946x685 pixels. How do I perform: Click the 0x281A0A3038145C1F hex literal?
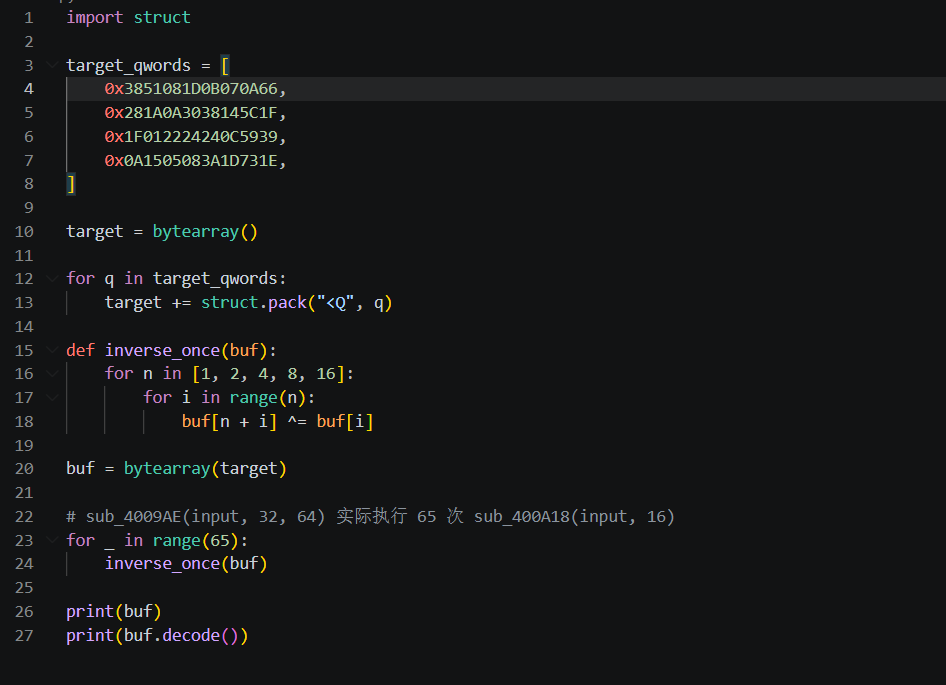pyautogui.click(x=191, y=113)
